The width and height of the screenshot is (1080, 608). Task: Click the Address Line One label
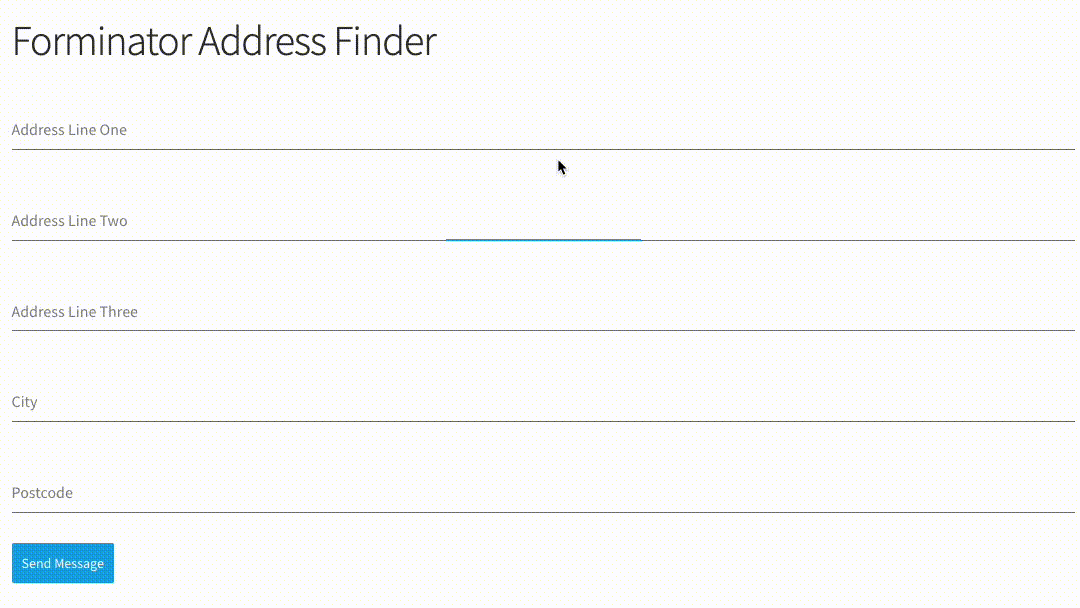tap(69, 129)
